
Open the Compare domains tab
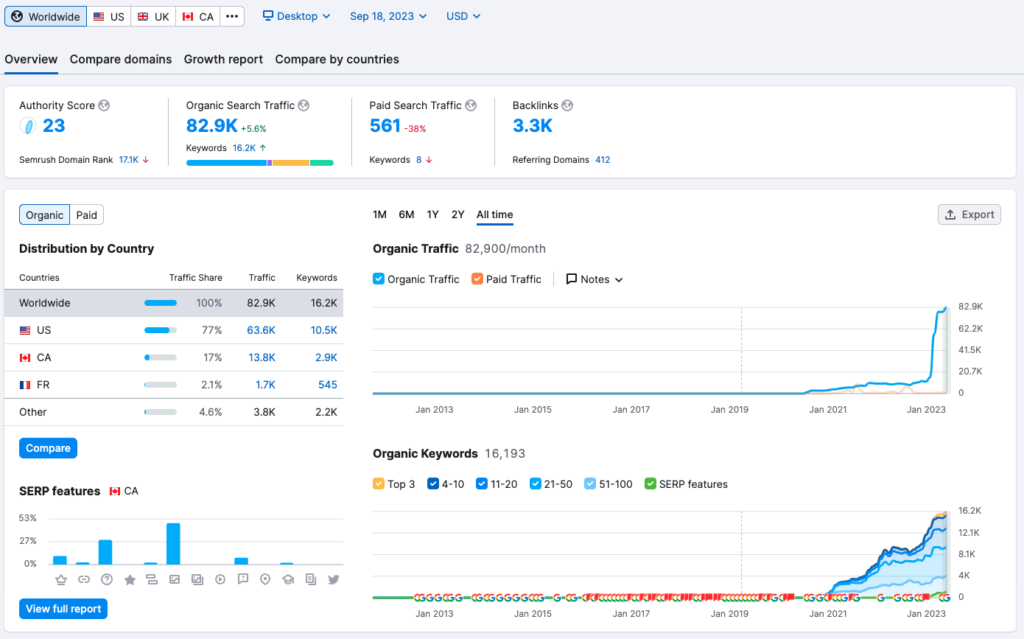[x=121, y=59]
